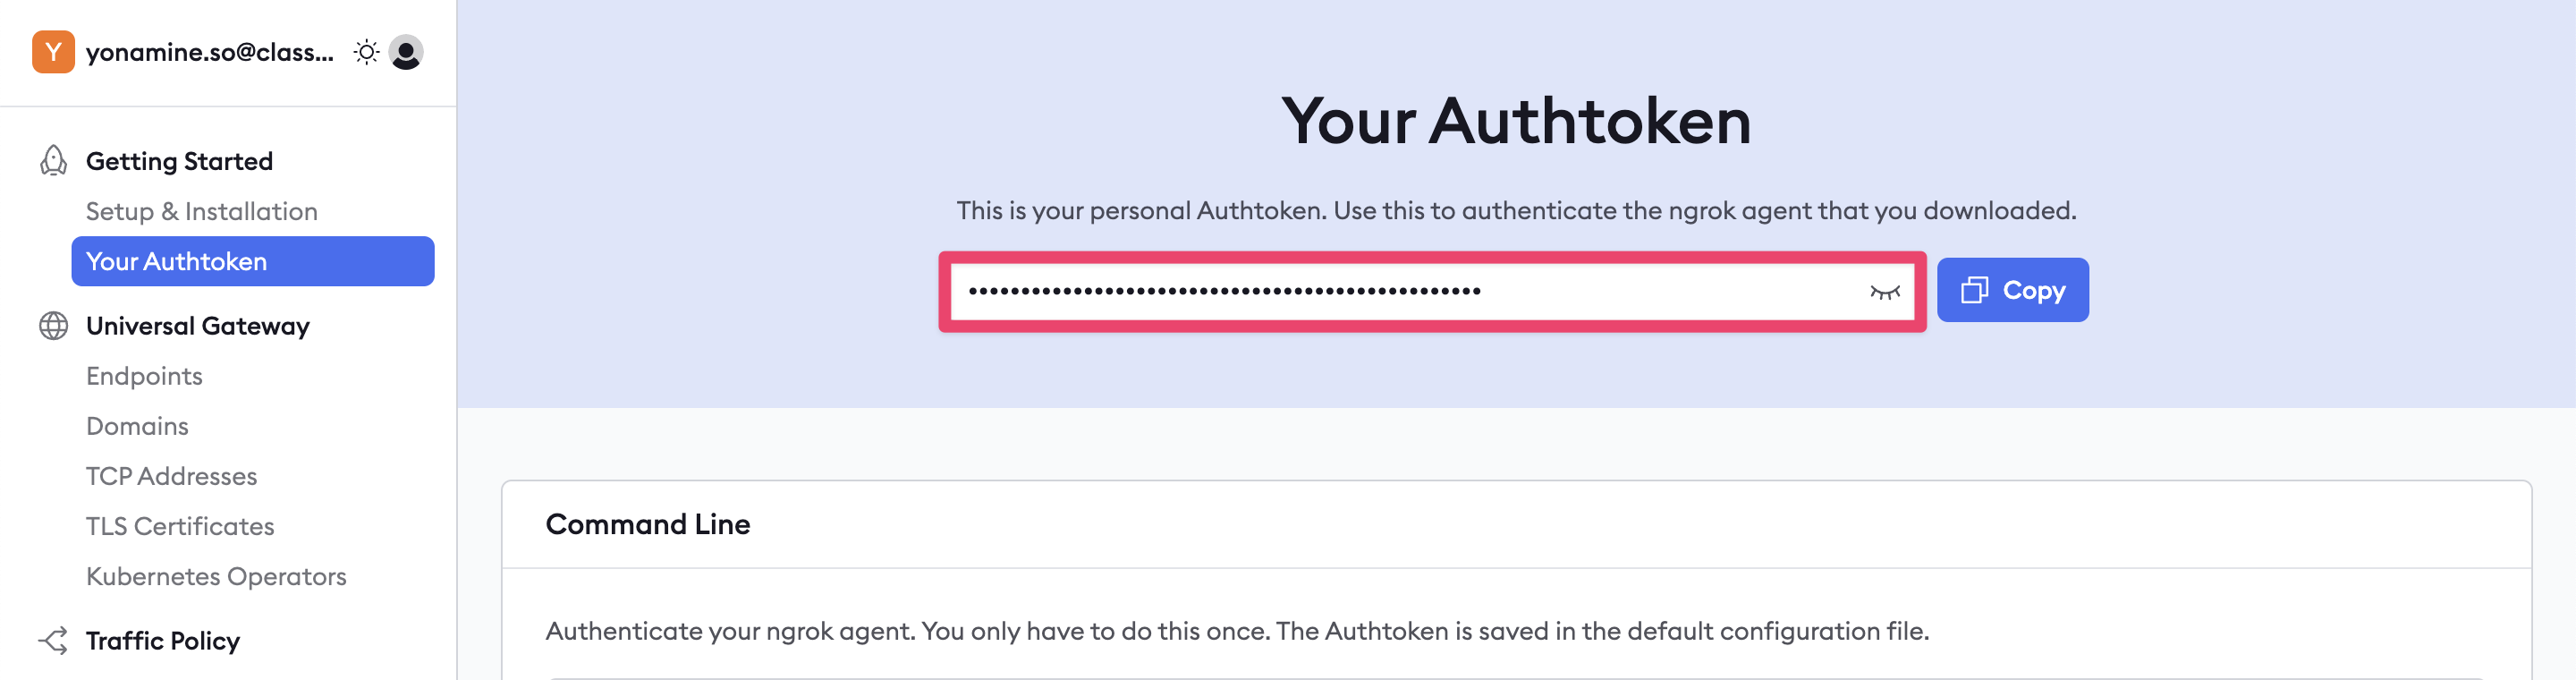Select Your Authtoken in the sidebar
Image resolution: width=2576 pixels, height=680 pixels.
tap(253, 261)
